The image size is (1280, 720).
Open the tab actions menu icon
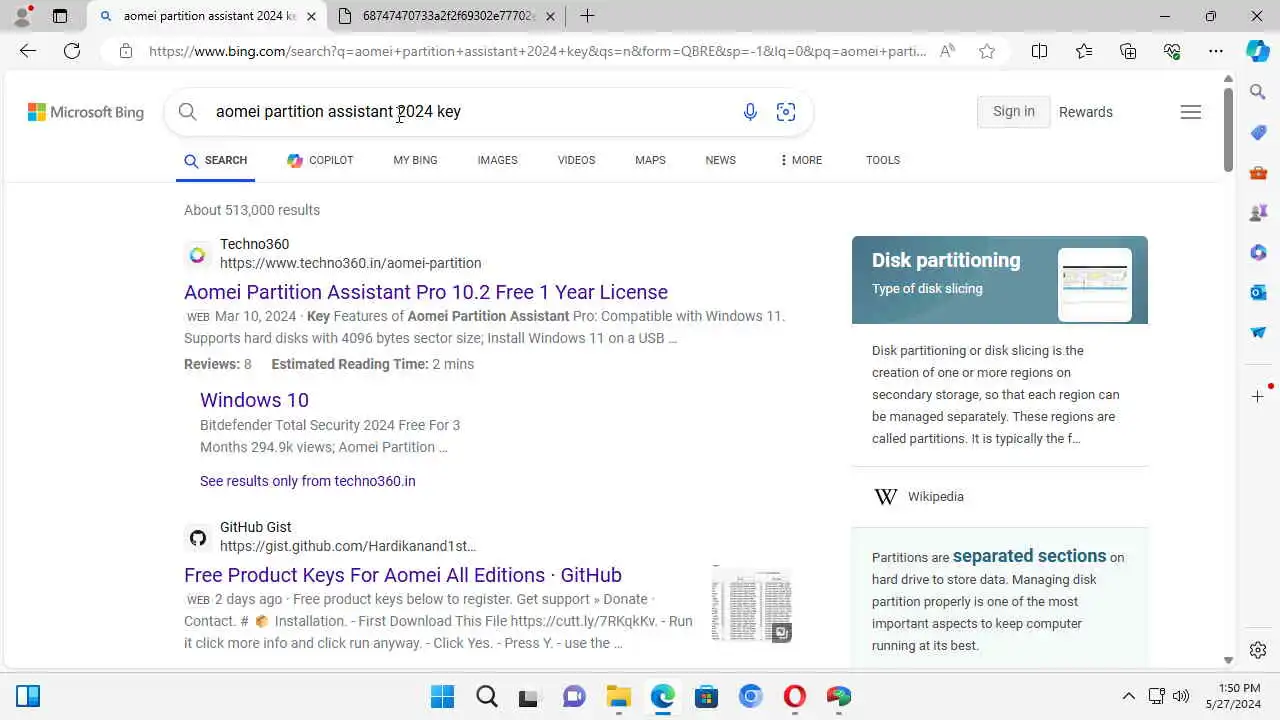[60, 16]
